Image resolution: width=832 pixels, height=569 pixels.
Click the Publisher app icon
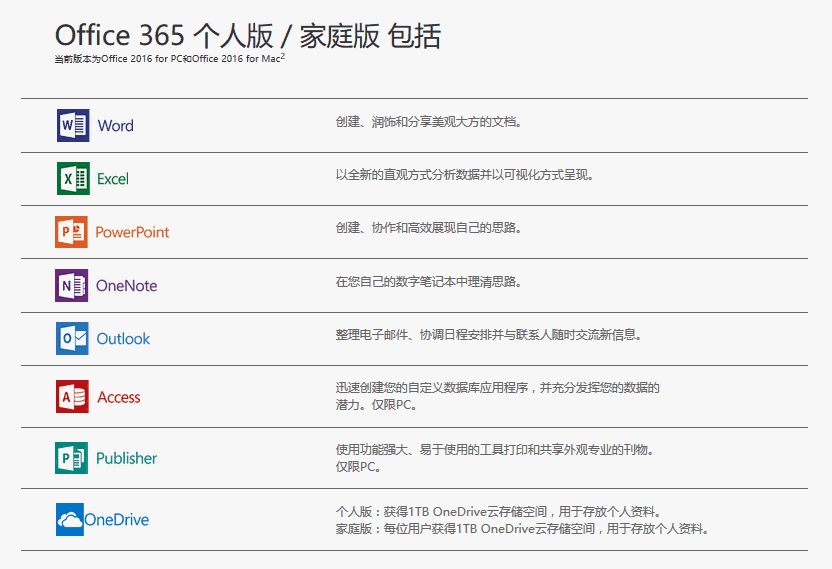(x=72, y=458)
